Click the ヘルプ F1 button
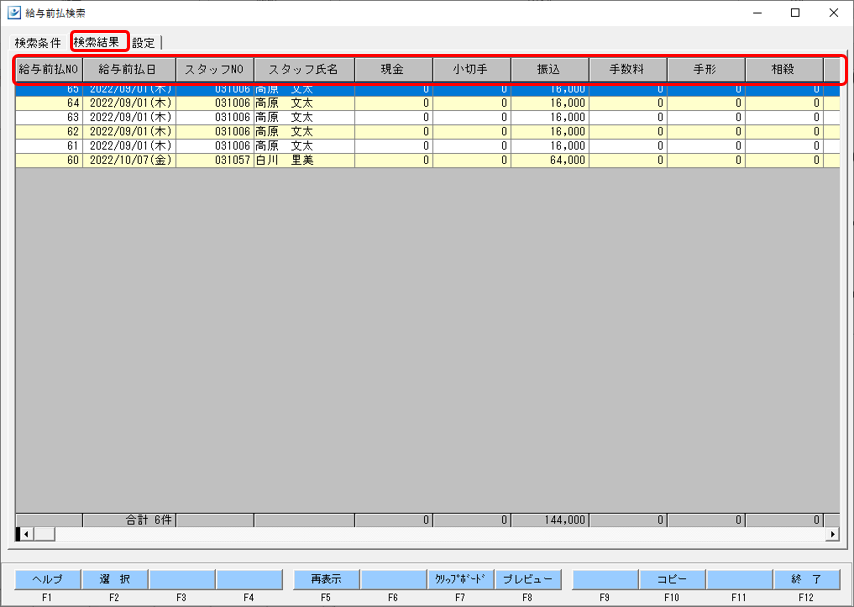The image size is (854, 607). point(47,579)
